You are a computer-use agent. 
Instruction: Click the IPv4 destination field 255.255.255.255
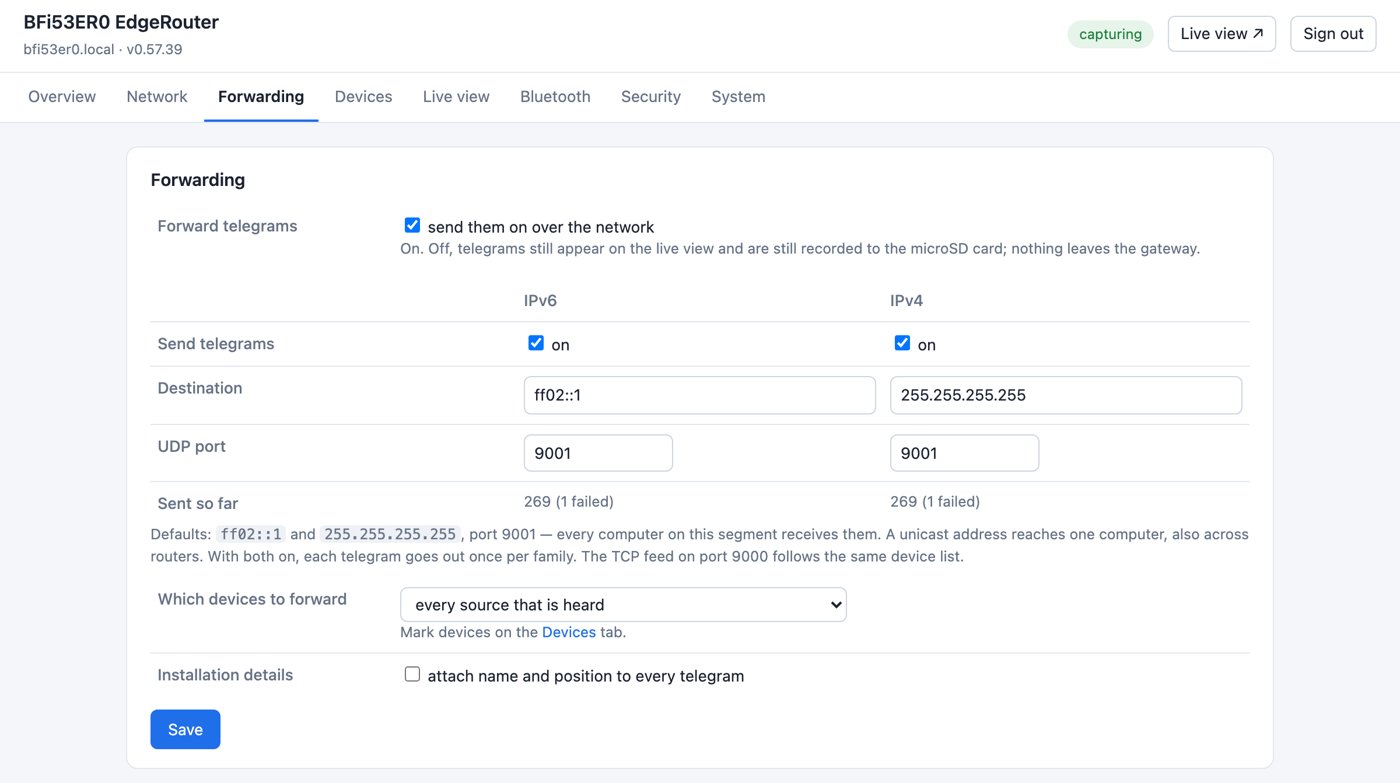click(1066, 395)
